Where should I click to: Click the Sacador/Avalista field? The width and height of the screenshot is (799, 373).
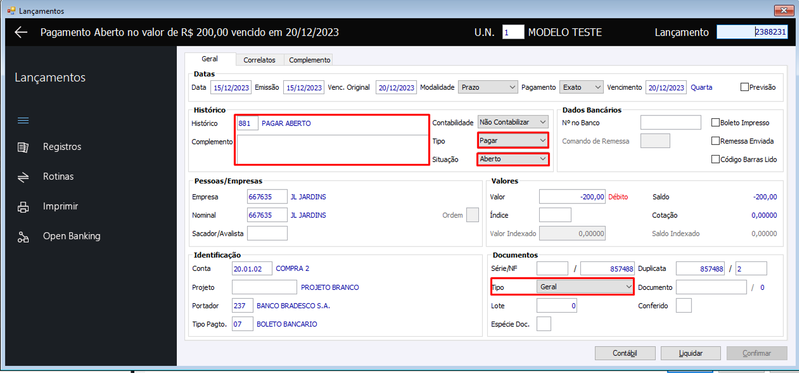[267, 233]
